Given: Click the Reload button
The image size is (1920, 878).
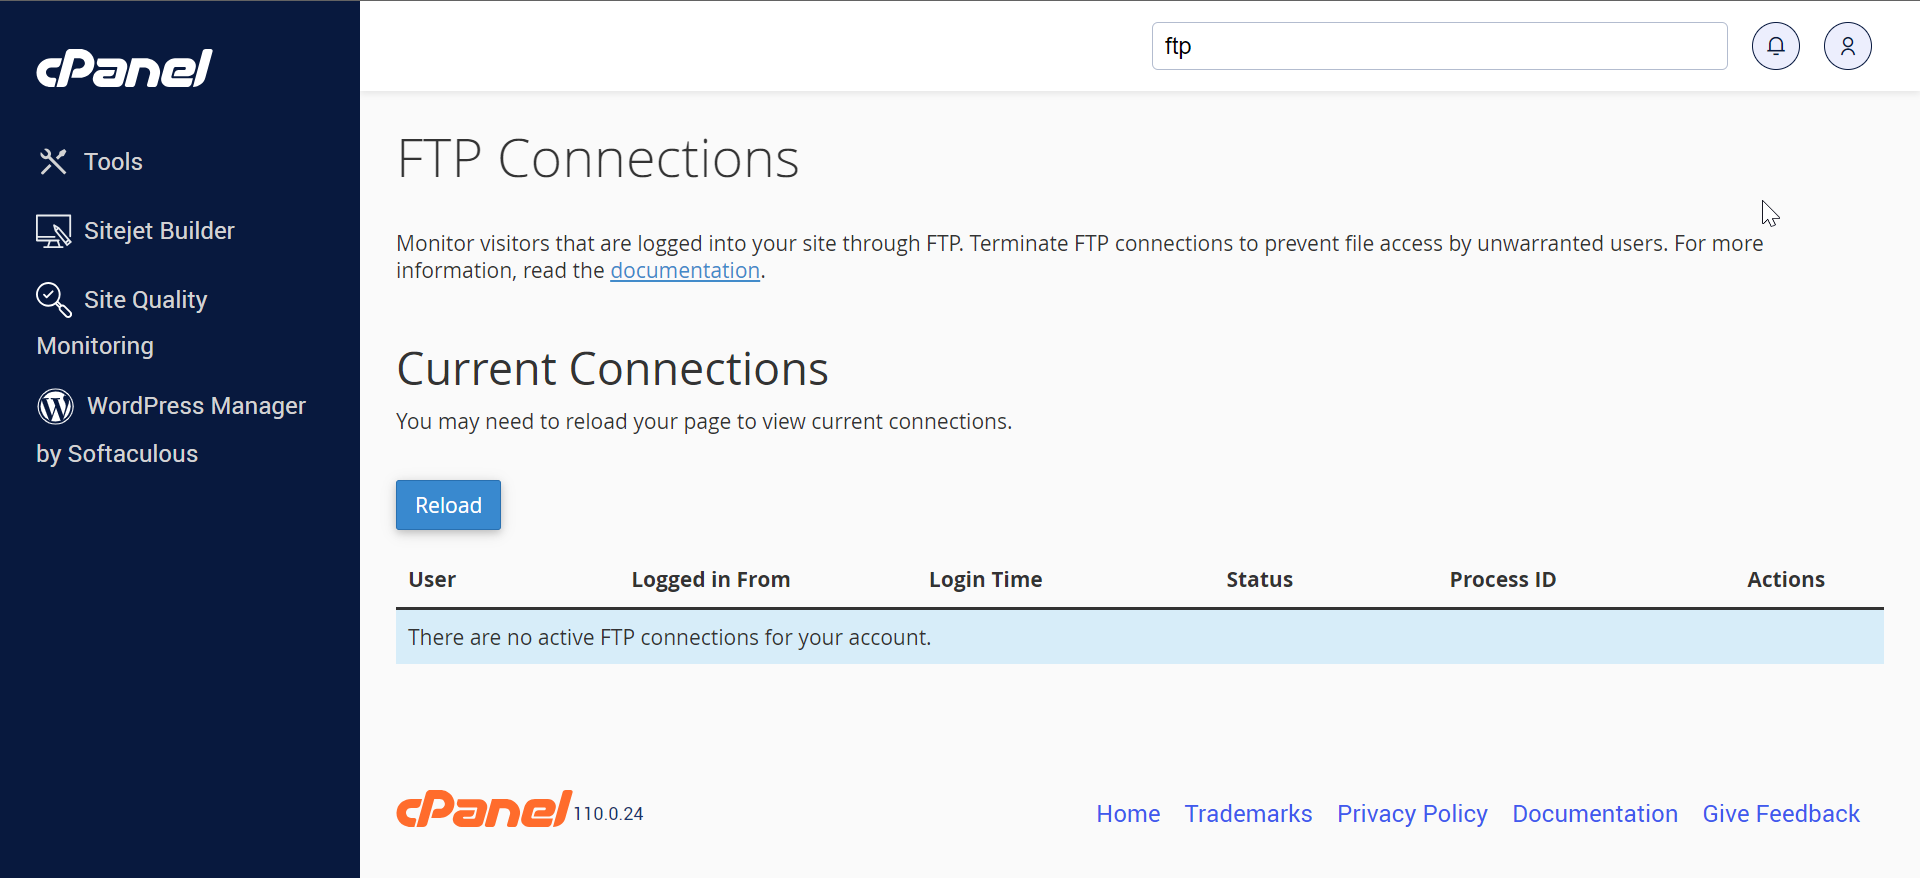Looking at the screenshot, I should (x=448, y=505).
